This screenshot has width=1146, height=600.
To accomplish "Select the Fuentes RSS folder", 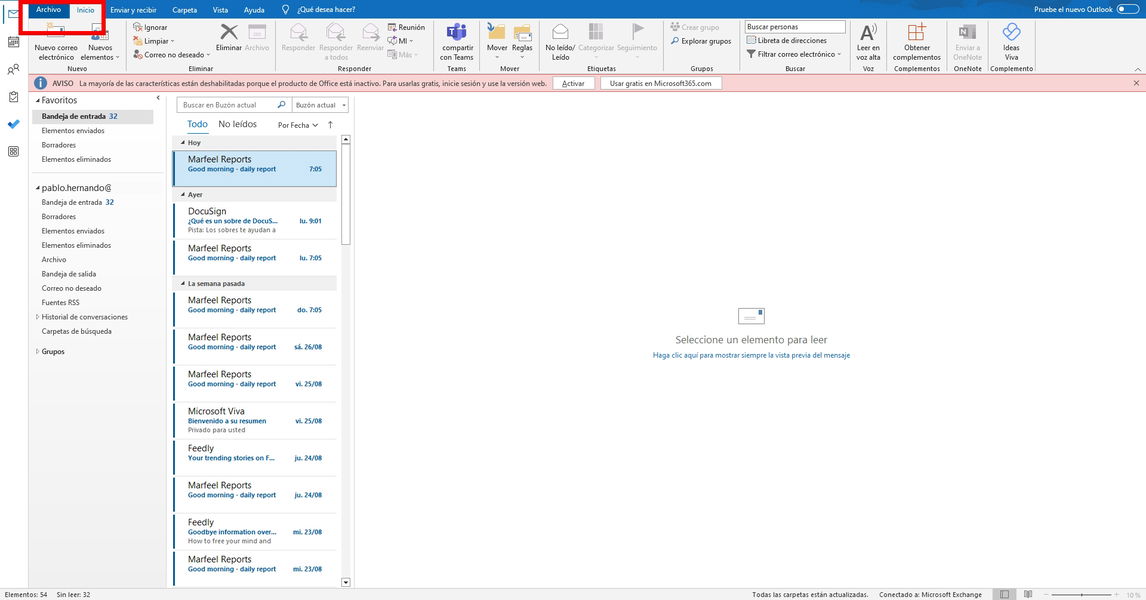I will 60,303.
